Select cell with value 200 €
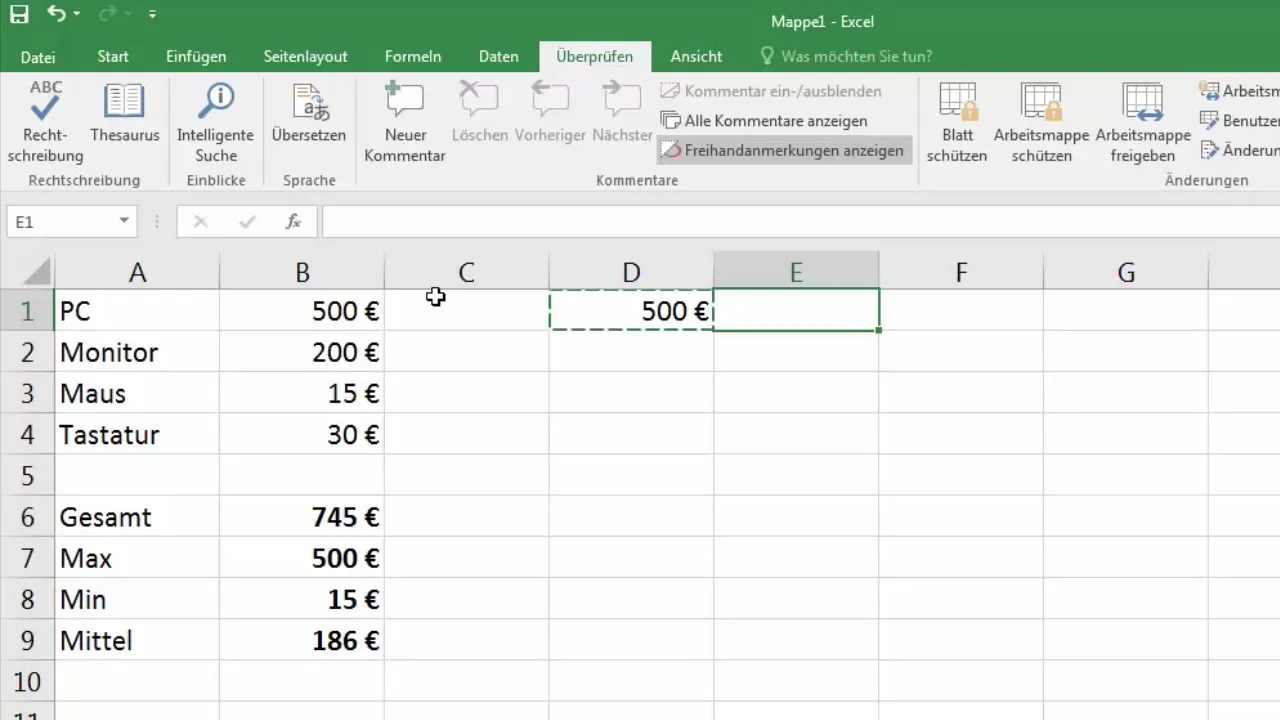Viewport: 1280px width, 720px height. click(302, 352)
